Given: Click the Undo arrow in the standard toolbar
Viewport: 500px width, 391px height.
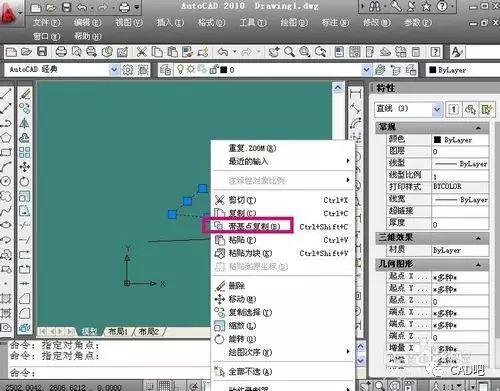Looking at the screenshot, I should [223, 52].
